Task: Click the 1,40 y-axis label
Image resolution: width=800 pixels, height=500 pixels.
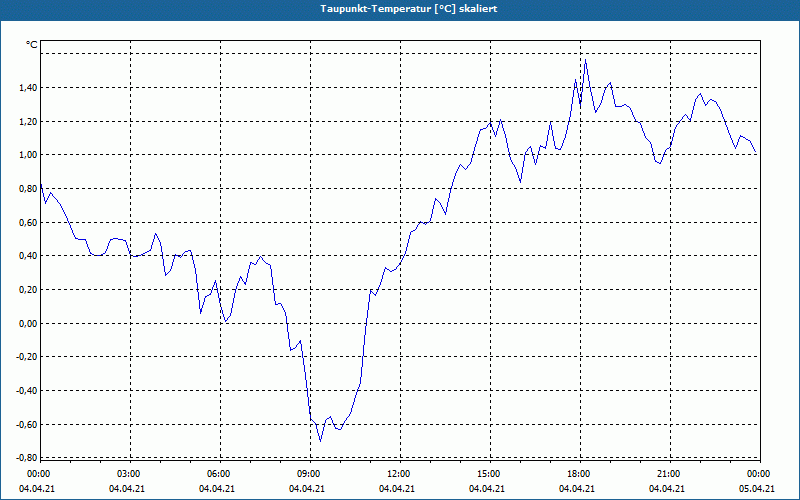Action: [29, 88]
